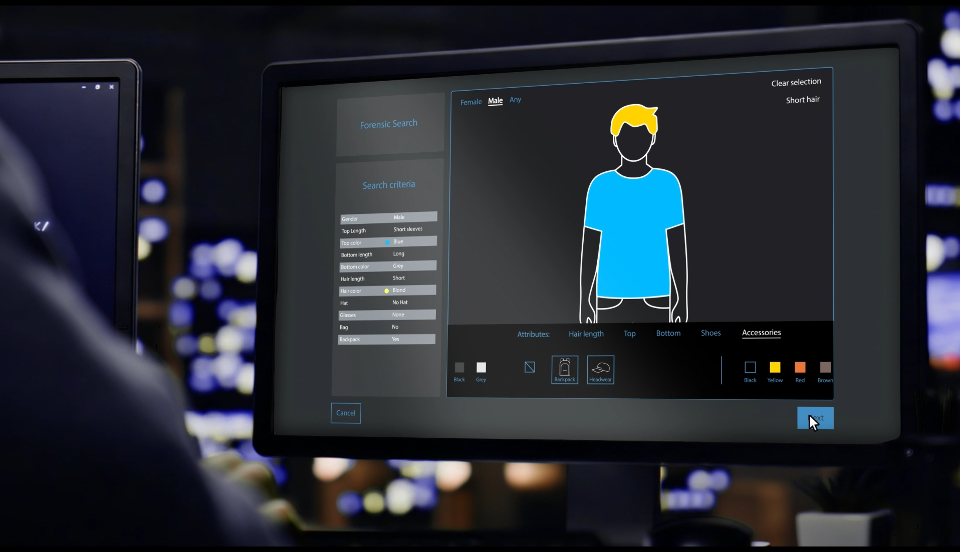Pick the Grey color swatch
960x552 pixels.
[481, 367]
